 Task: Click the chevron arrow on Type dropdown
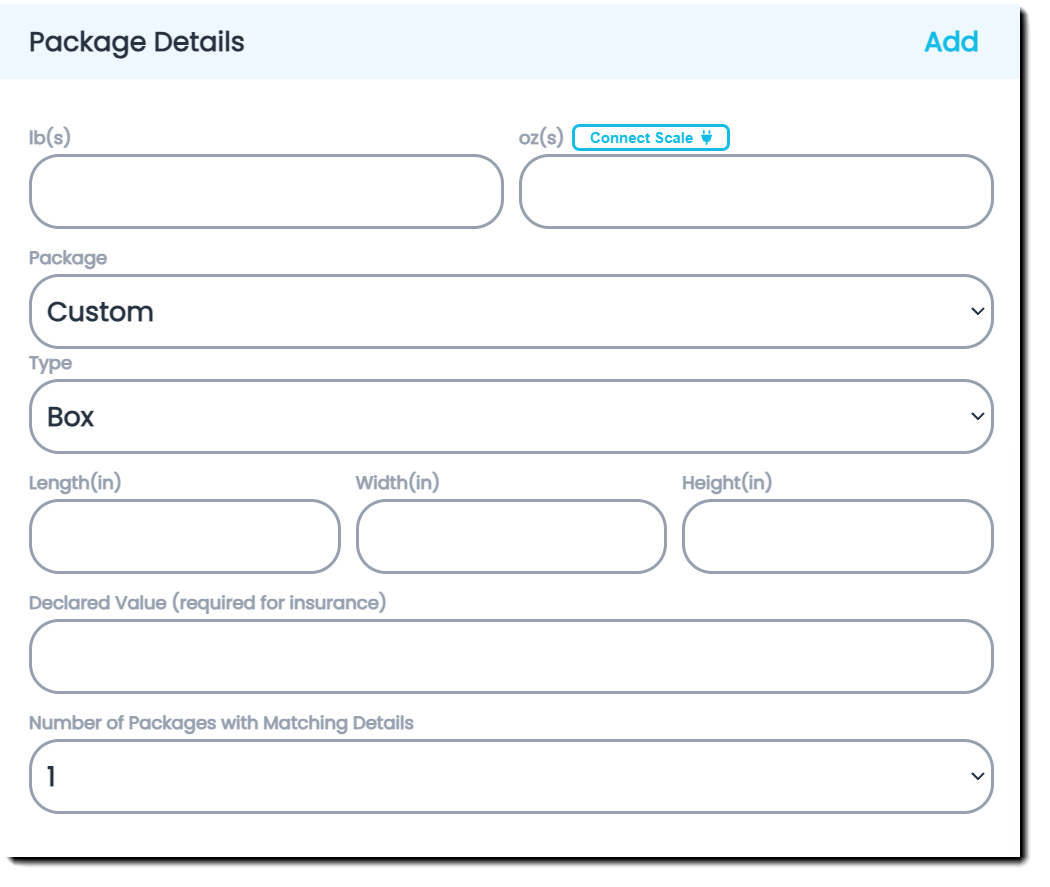pos(977,417)
